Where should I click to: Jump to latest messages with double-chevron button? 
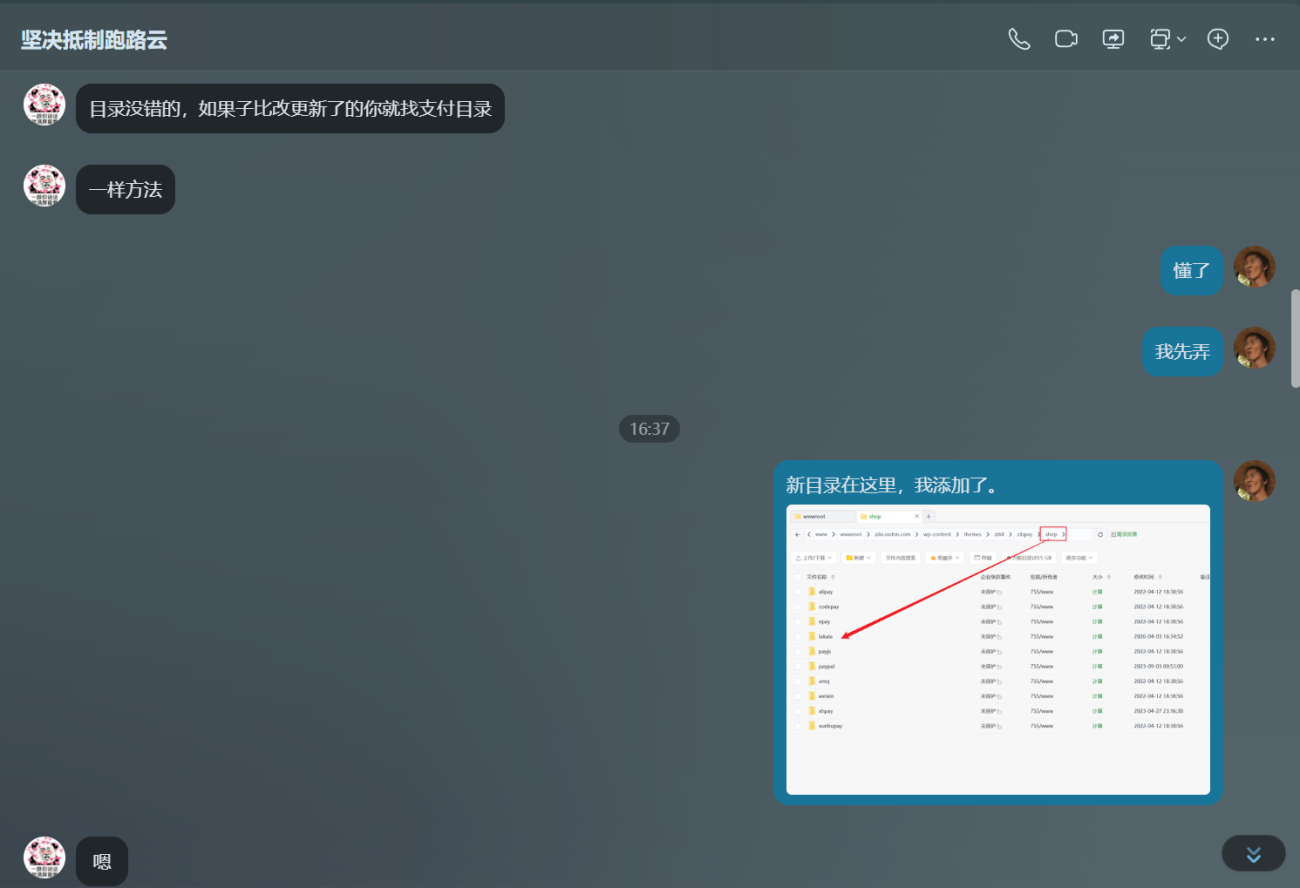pyautogui.click(x=1253, y=854)
